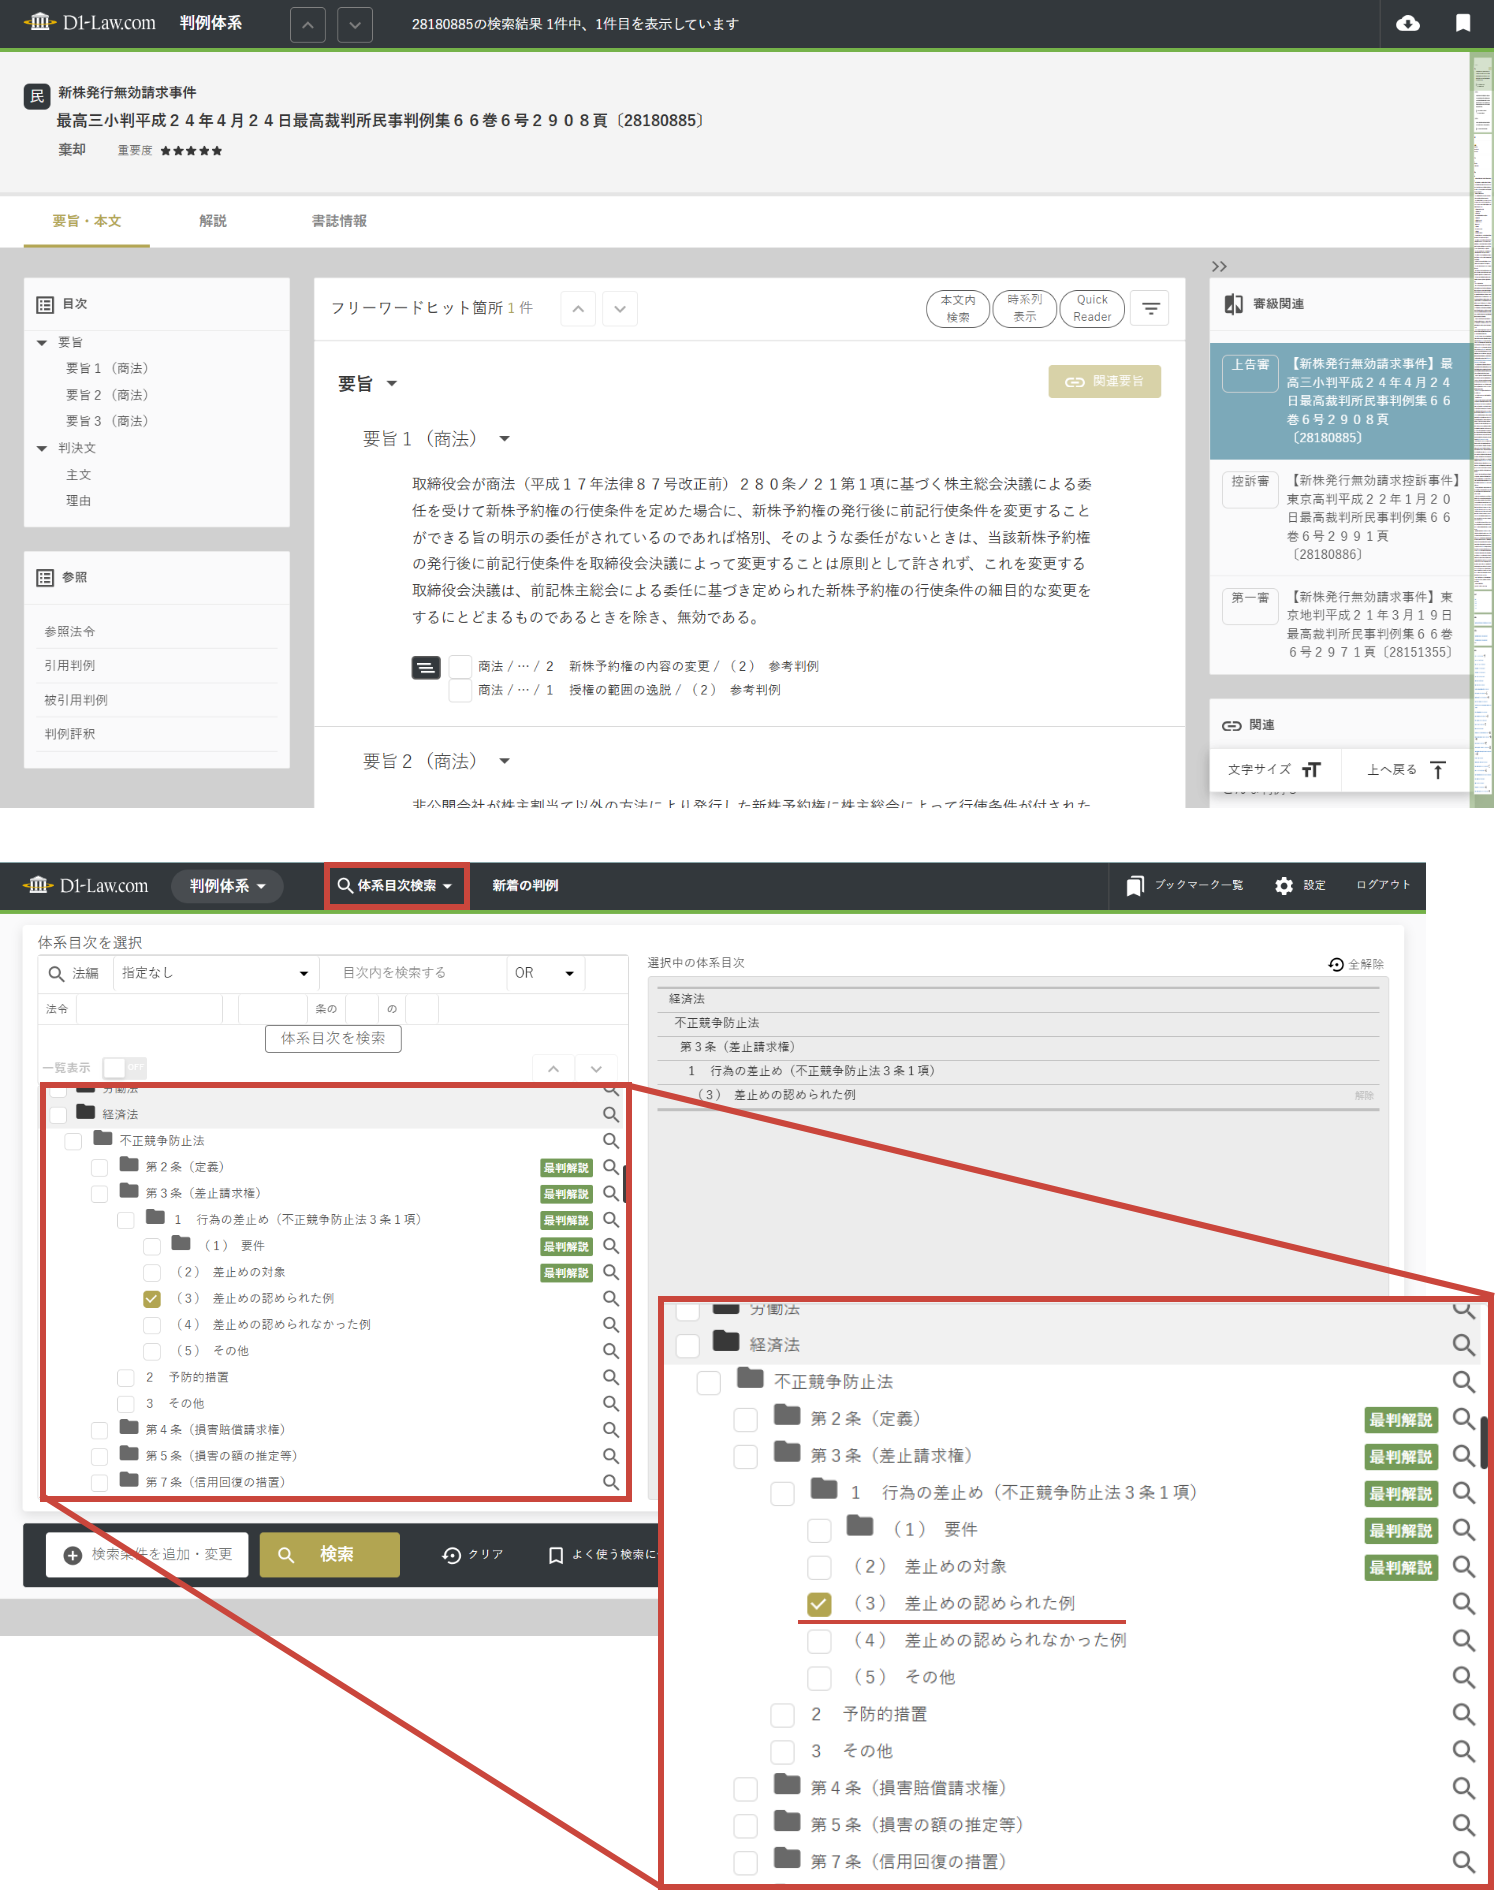Image resolution: width=1495 pixels, height=1890 pixels.
Task: Click the 関連要旨 link button
Action: coord(1105,381)
